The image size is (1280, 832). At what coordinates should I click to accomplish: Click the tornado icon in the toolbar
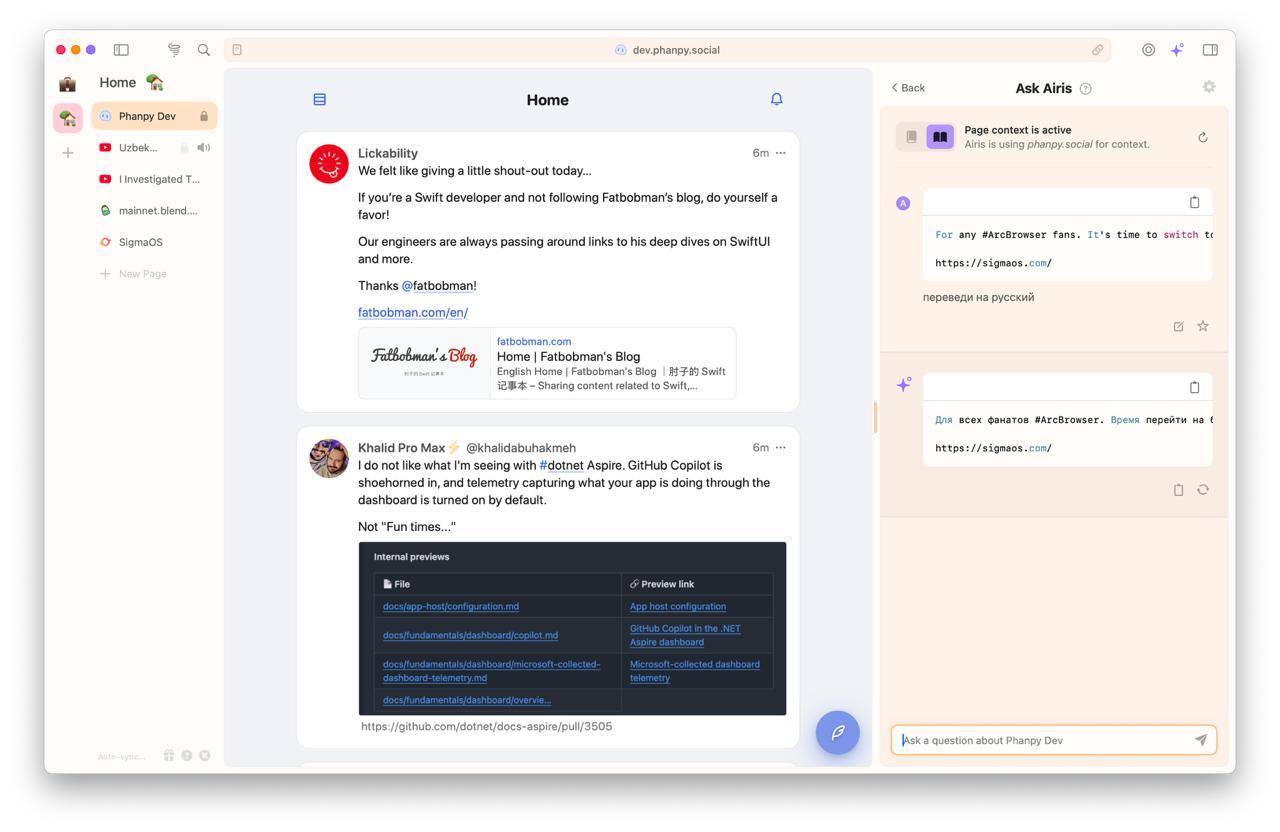click(174, 50)
